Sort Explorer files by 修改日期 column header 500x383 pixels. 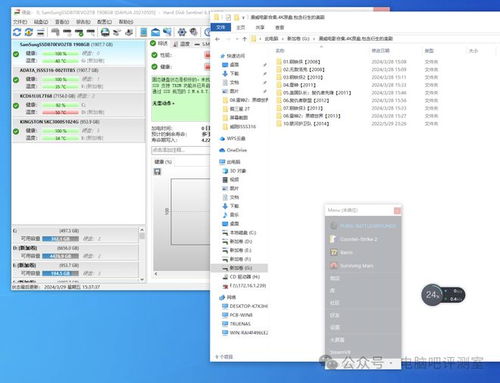tap(380, 51)
